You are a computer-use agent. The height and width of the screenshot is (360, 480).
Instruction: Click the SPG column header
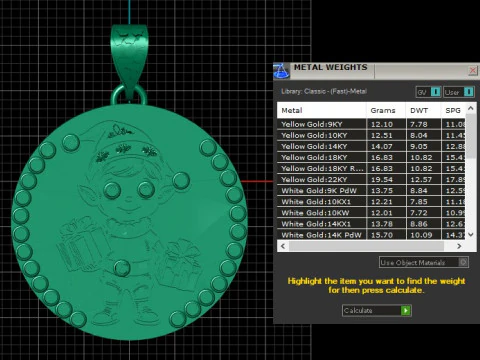[453, 110]
